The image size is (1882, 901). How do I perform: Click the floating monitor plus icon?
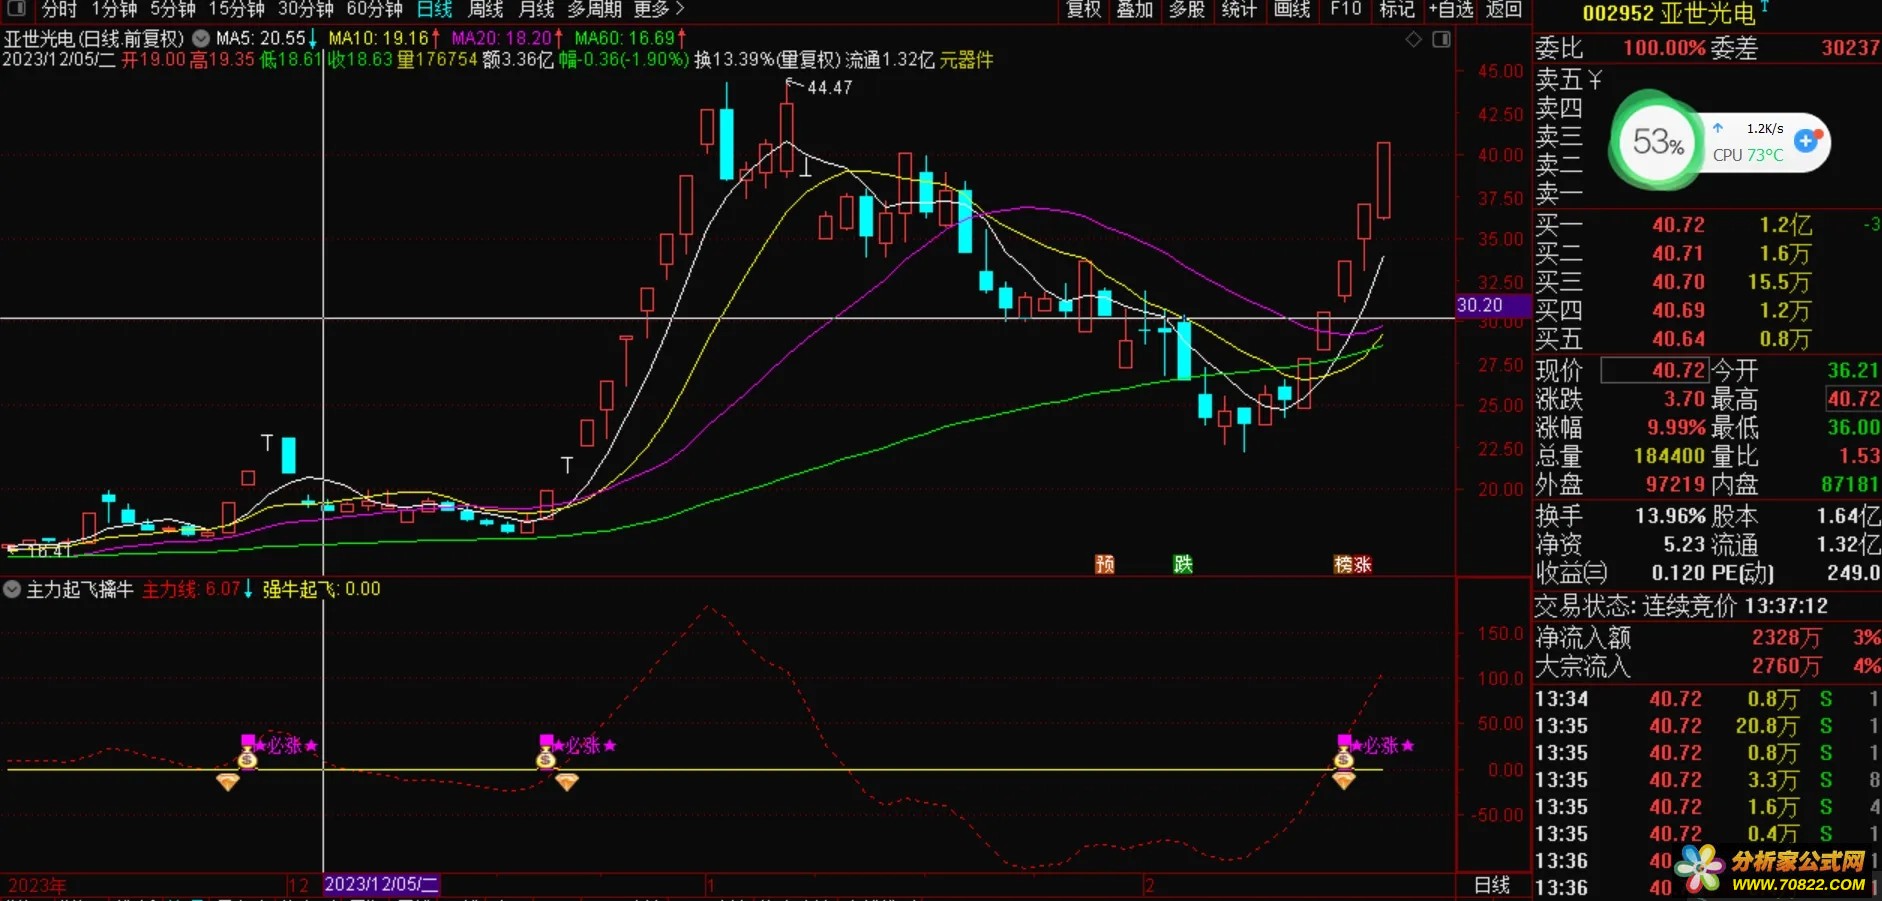(1806, 141)
